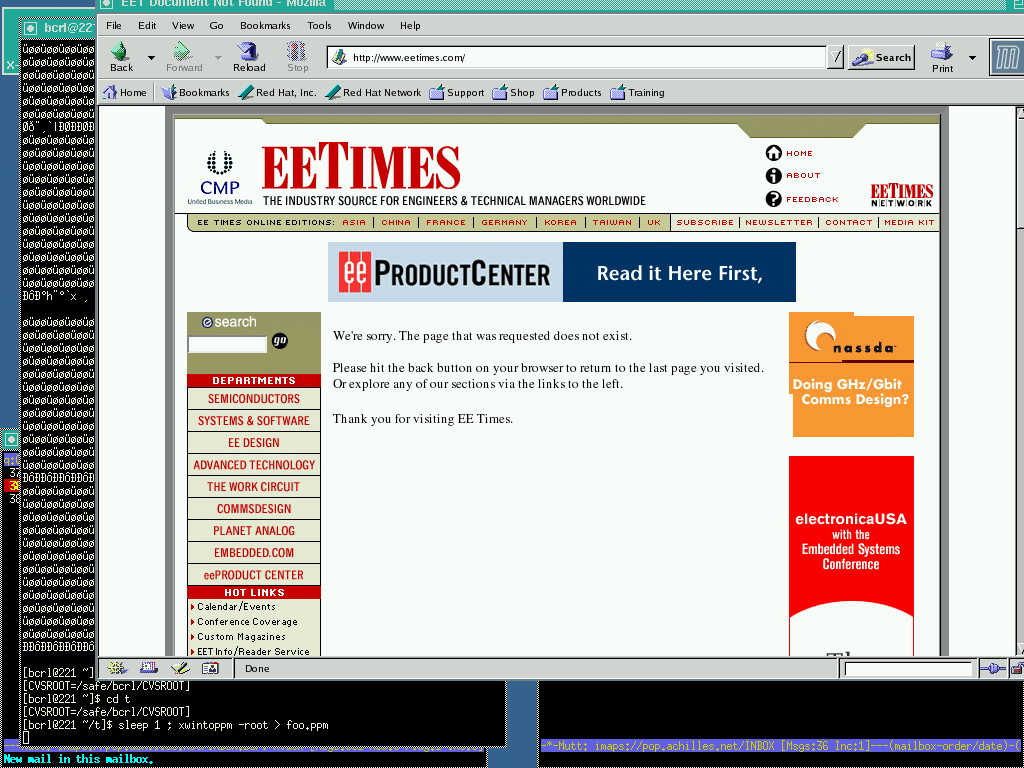Open the EMBEDDED.COM link
This screenshot has width=1024, height=768.
coord(254,552)
